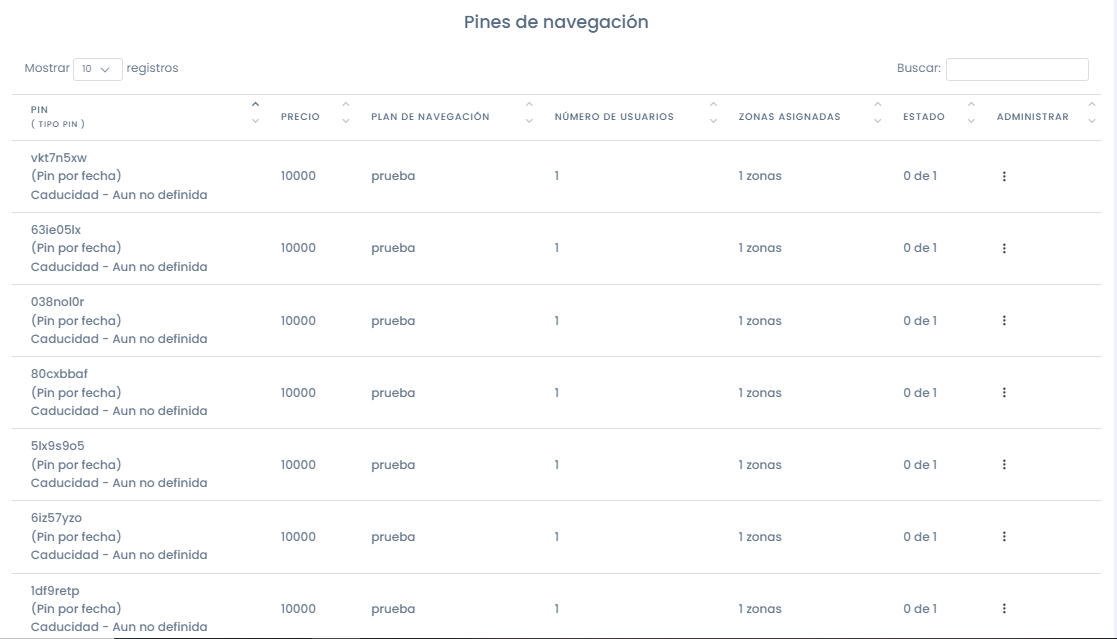This screenshot has height=639, width=1117.
Task: Open the three-dot menu for pin 6iz57yzo
Action: (1004, 536)
